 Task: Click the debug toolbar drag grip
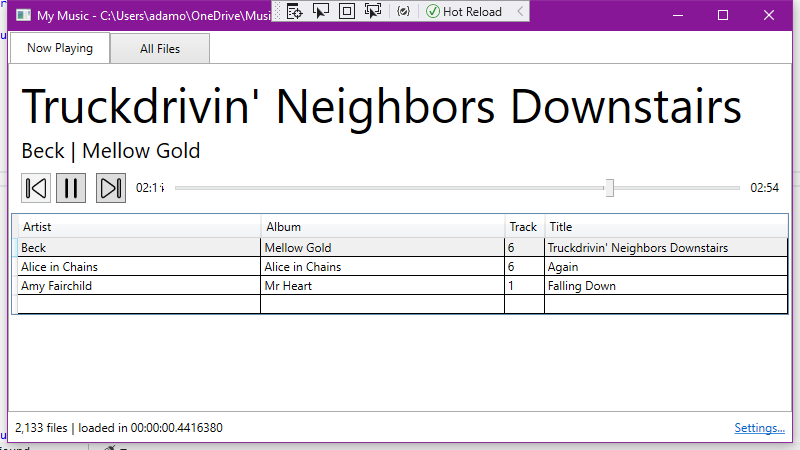(x=278, y=11)
